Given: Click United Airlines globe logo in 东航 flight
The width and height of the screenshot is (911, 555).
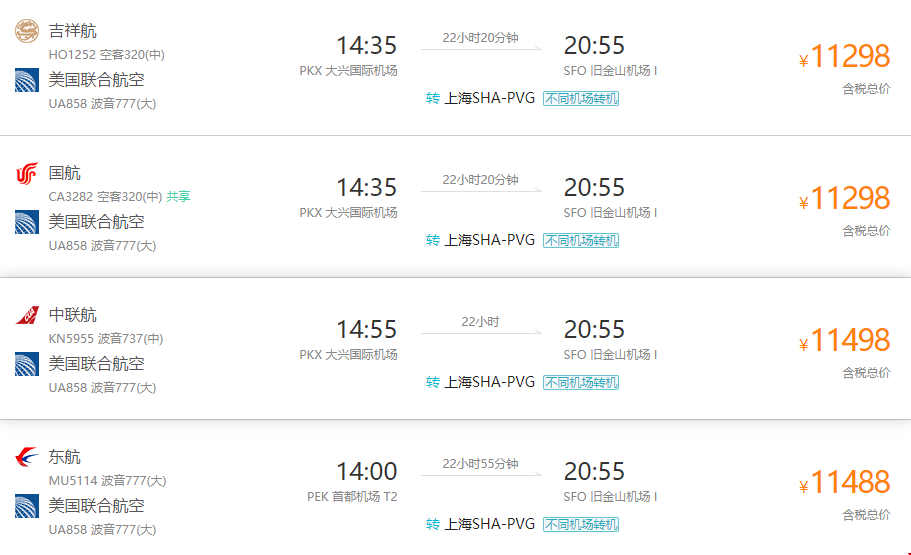Looking at the screenshot, I should [27, 506].
